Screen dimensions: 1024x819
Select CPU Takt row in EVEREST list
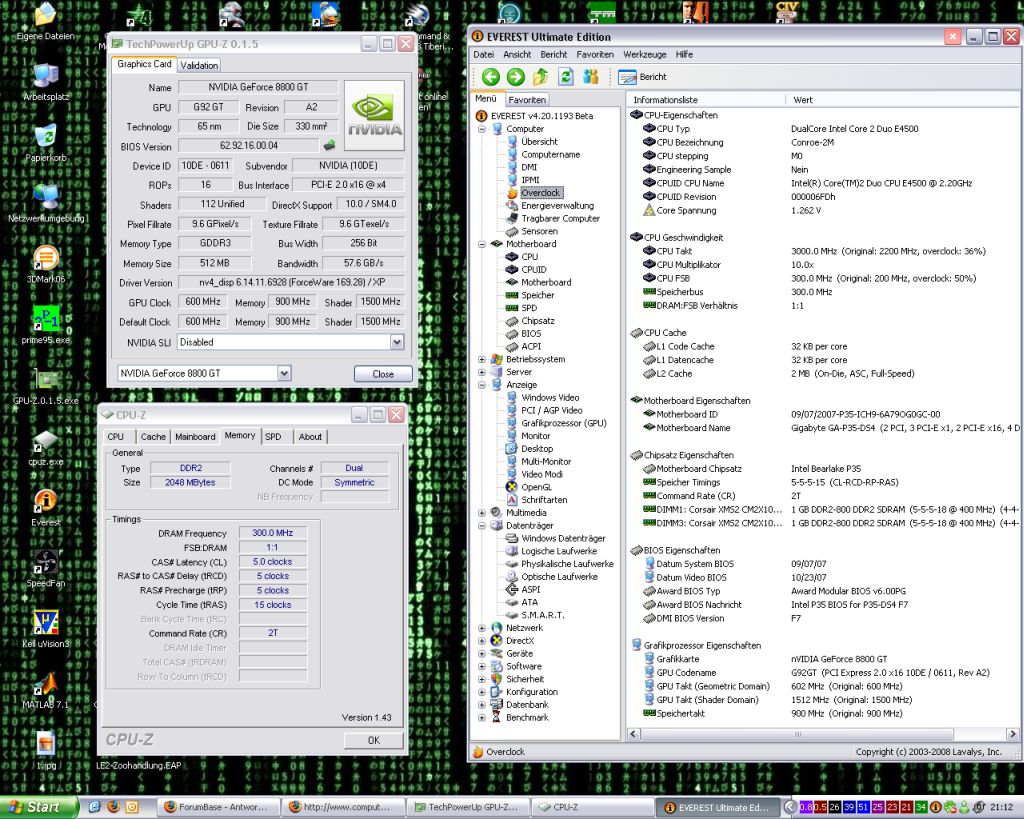coord(823,251)
